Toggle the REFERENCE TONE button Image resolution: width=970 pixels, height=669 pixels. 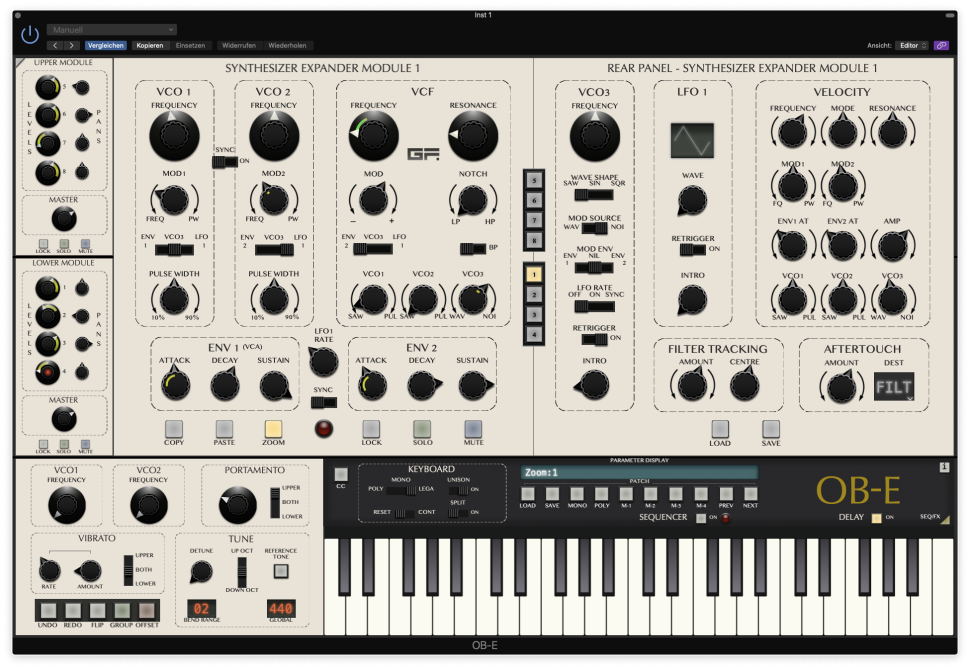coord(281,571)
